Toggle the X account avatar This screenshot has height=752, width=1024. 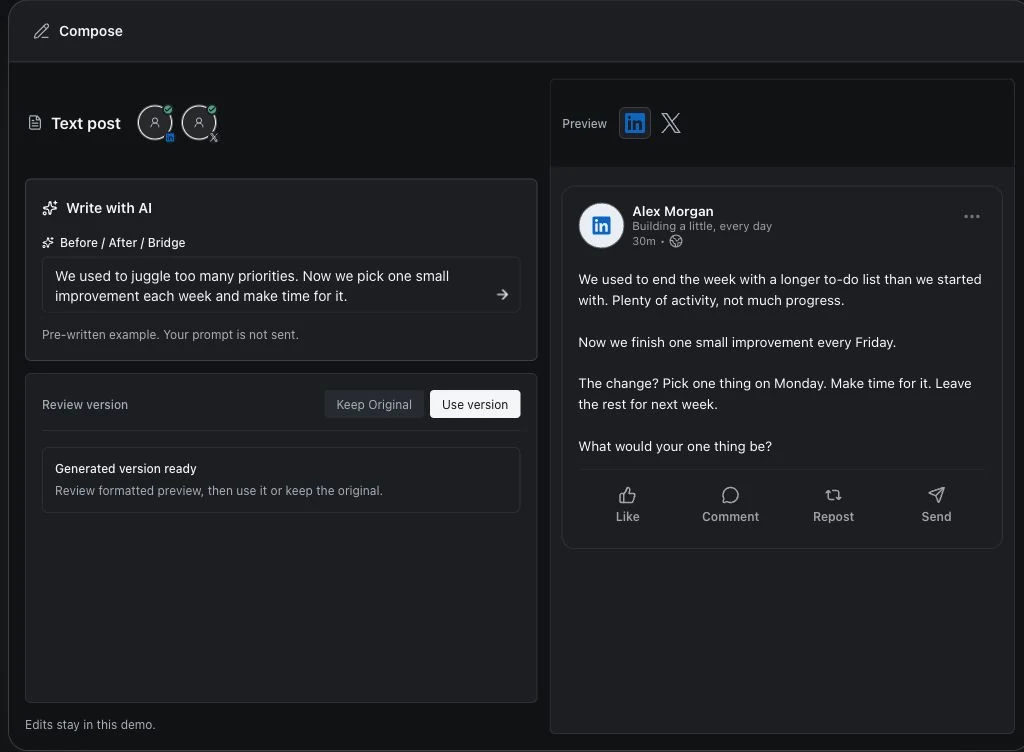pos(199,123)
